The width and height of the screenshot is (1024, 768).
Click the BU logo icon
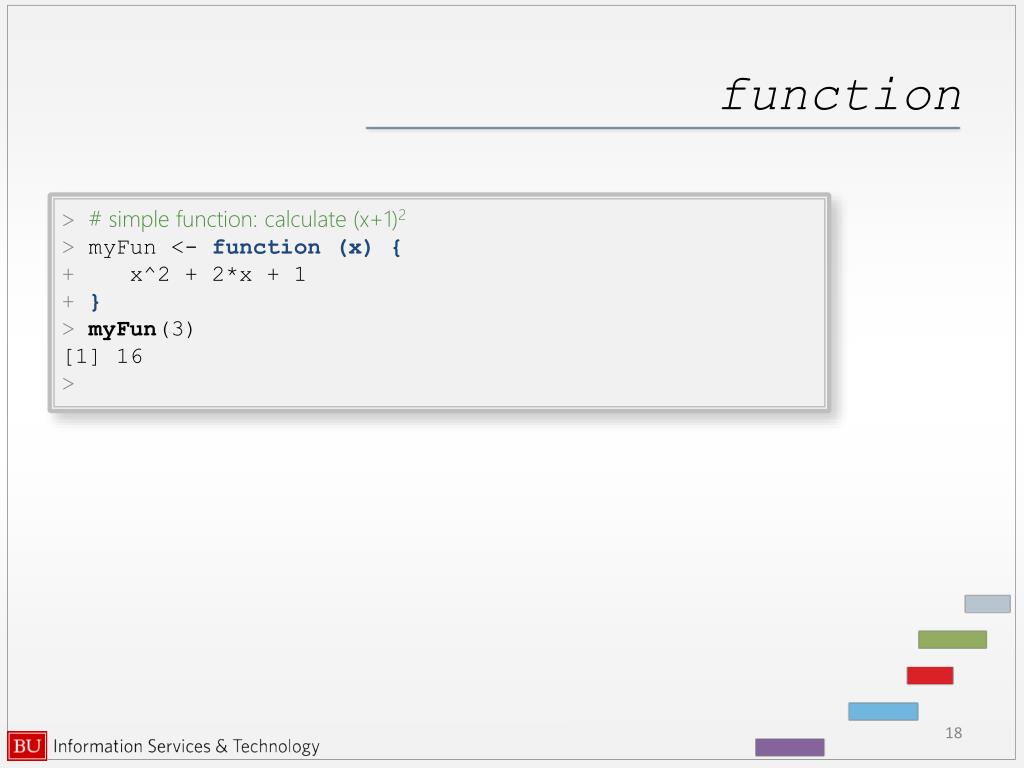27,746
